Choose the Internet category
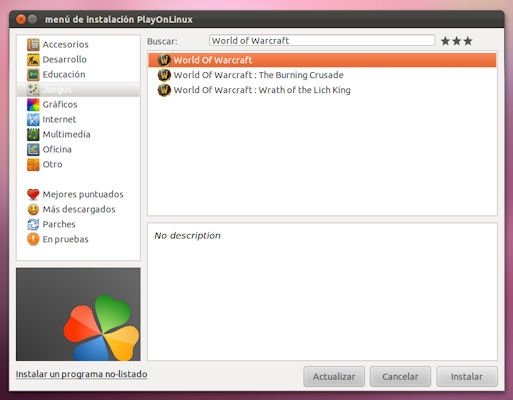The height and width of the screenshot is (400, 513). pyautogui.click(x=59, y=119)
